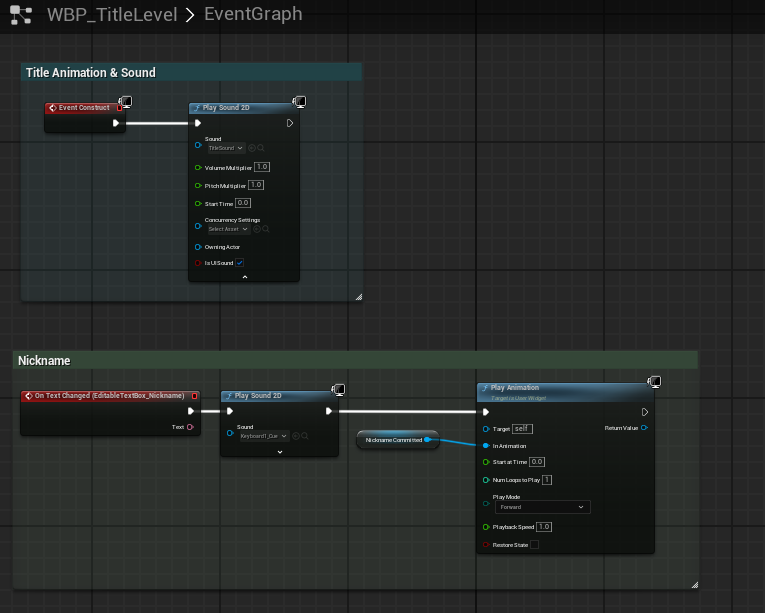Click the Playback Speed value field
The height and width of the screenshot is (613, 765).
pos(544,527)
